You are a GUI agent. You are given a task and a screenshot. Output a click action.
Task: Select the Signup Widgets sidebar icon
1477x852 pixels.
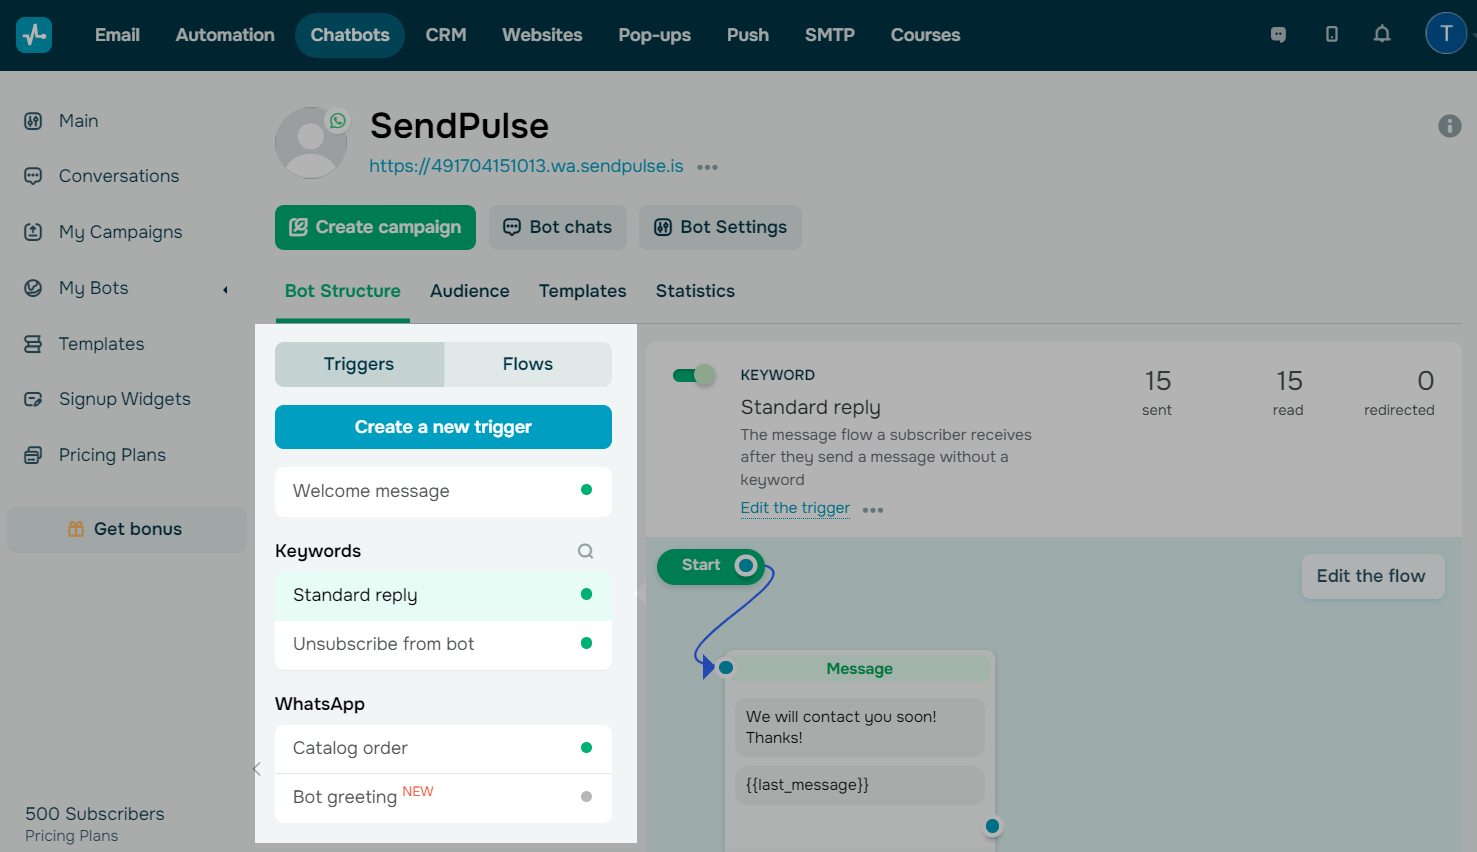coord(34,398)
